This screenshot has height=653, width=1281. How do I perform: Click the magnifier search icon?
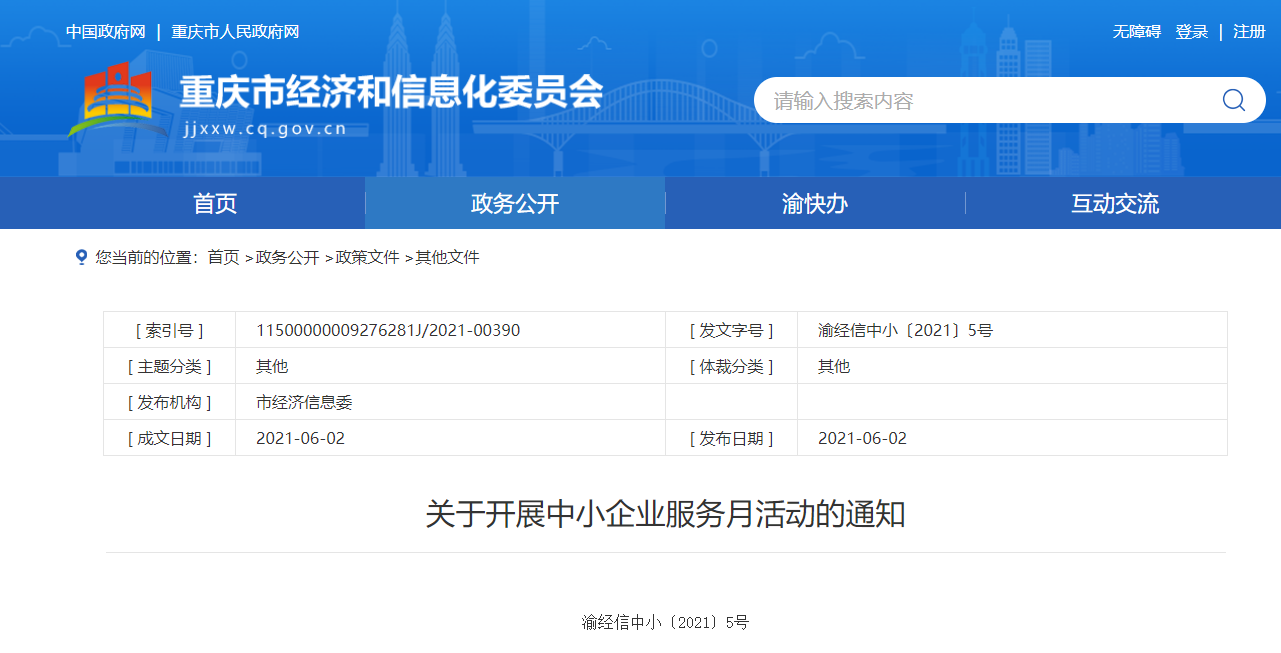tap(1233, 100)
